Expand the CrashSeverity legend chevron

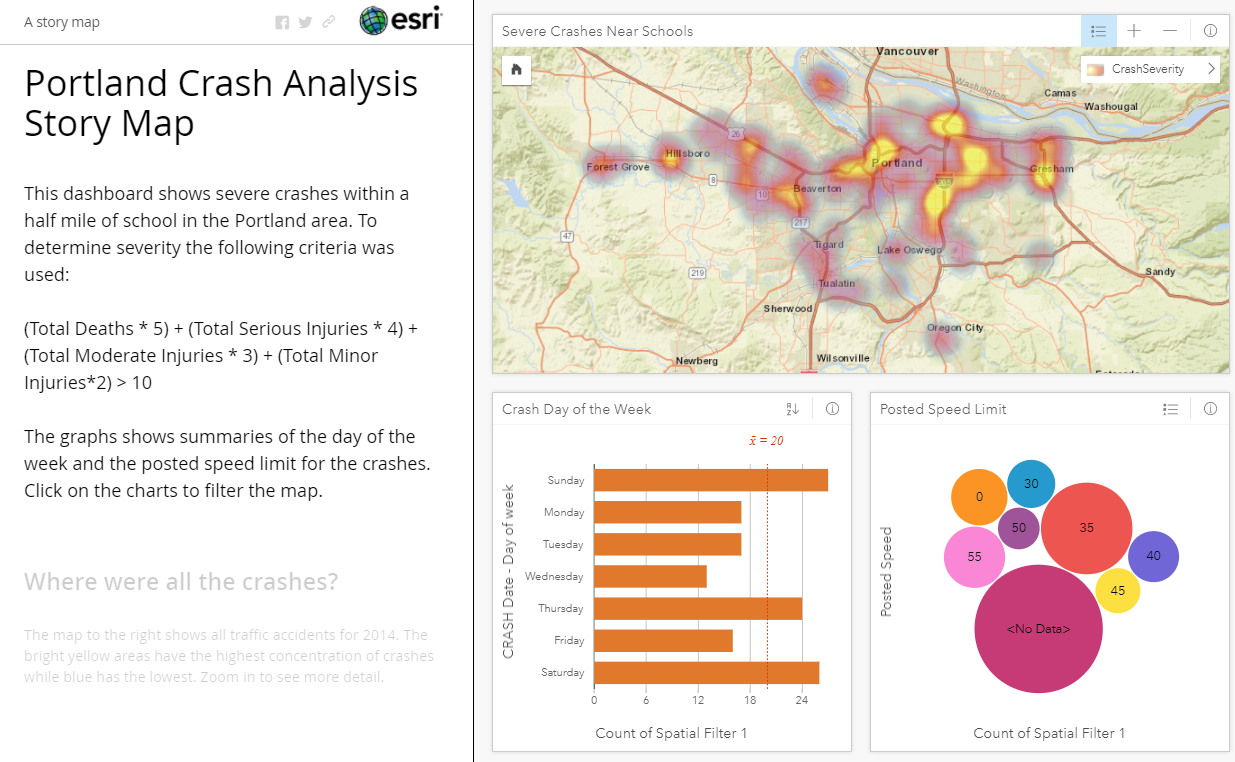(1212, 69)
